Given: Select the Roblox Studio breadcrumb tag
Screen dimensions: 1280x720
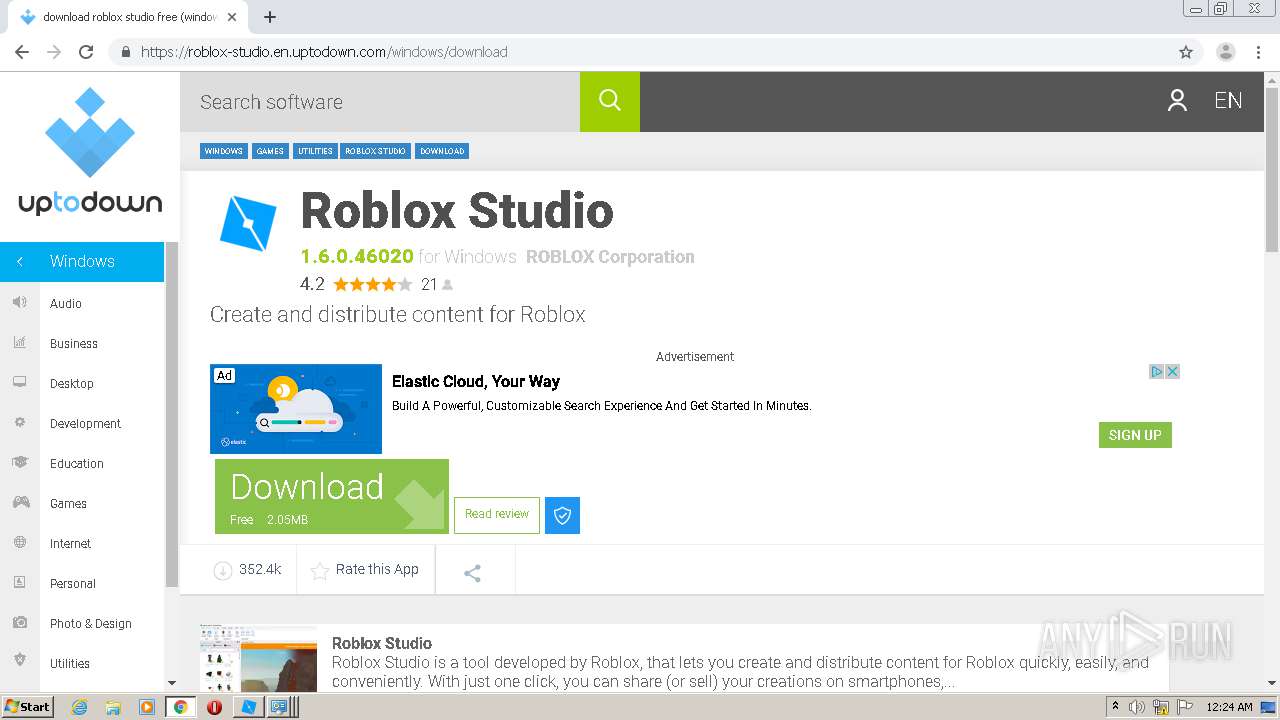Looking at the screenshot, I should [376, 151].
